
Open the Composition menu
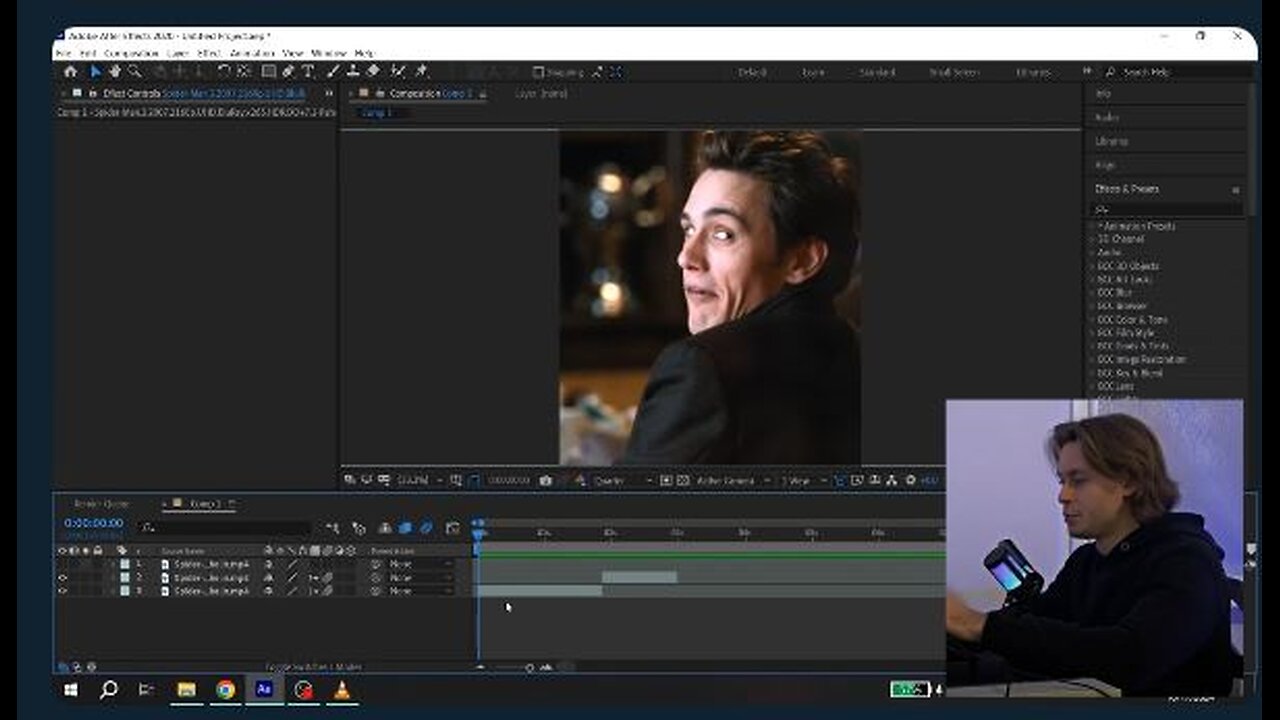click(132, 53)
